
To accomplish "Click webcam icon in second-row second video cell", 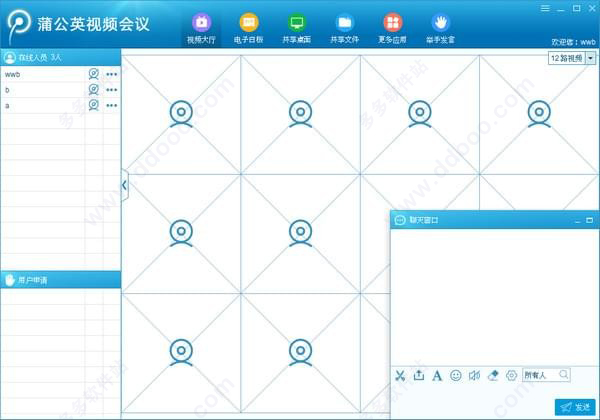I will coord(300,233).
